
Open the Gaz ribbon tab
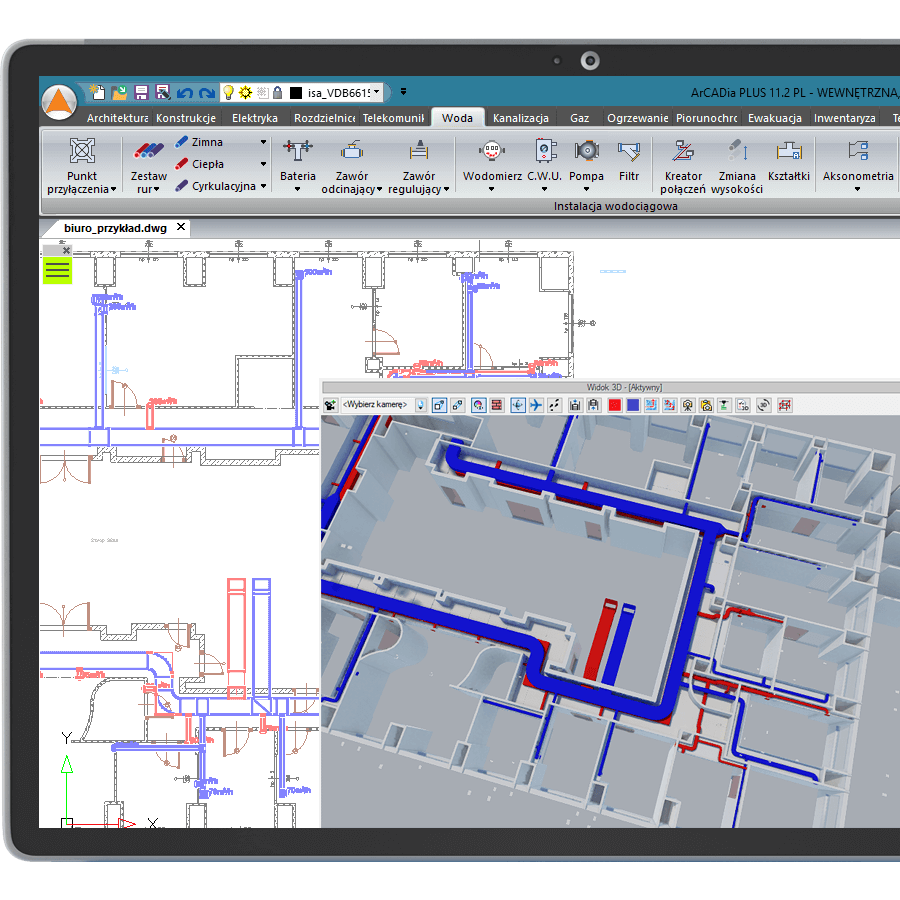click(579, 118)
